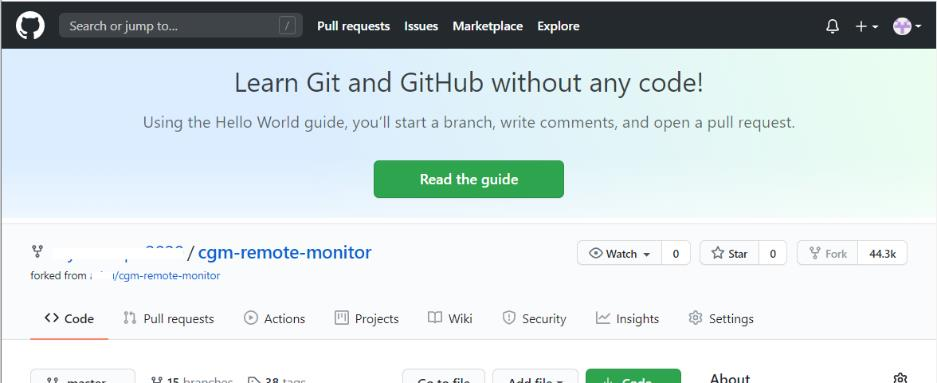Open the Projects tab
This screenshot has height=383, width=937.
pos(366,318)
